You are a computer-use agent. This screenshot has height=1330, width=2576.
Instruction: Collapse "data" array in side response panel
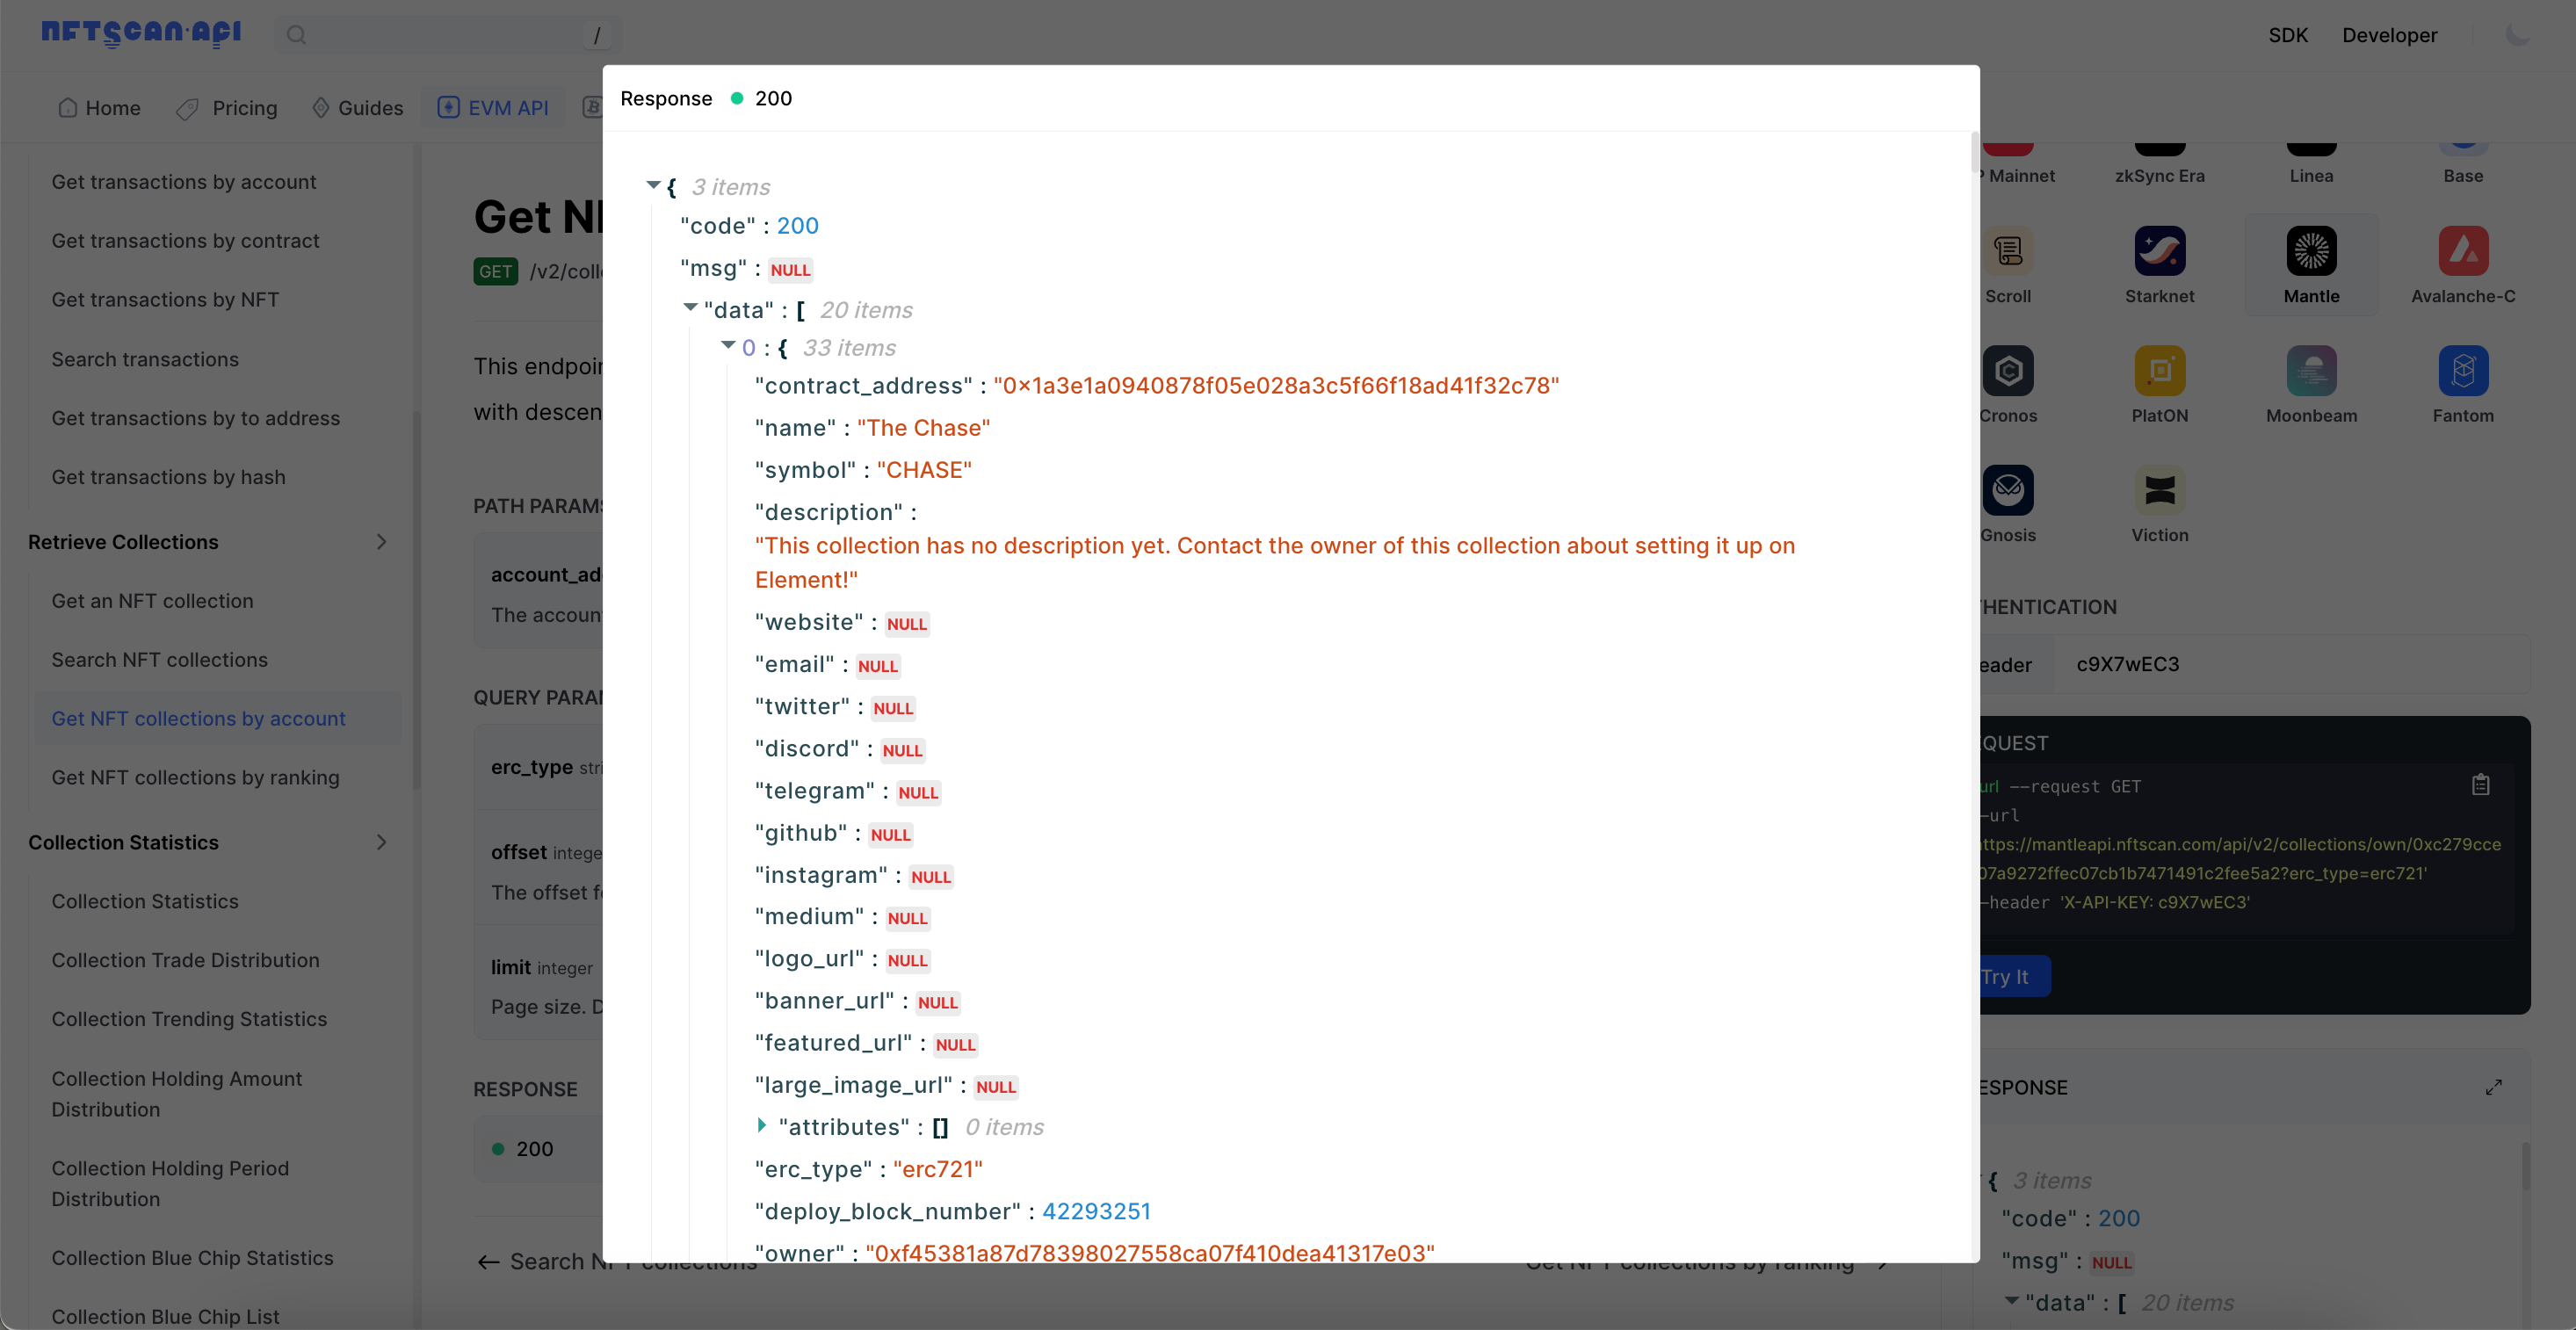click(x=2011, y=1300)
